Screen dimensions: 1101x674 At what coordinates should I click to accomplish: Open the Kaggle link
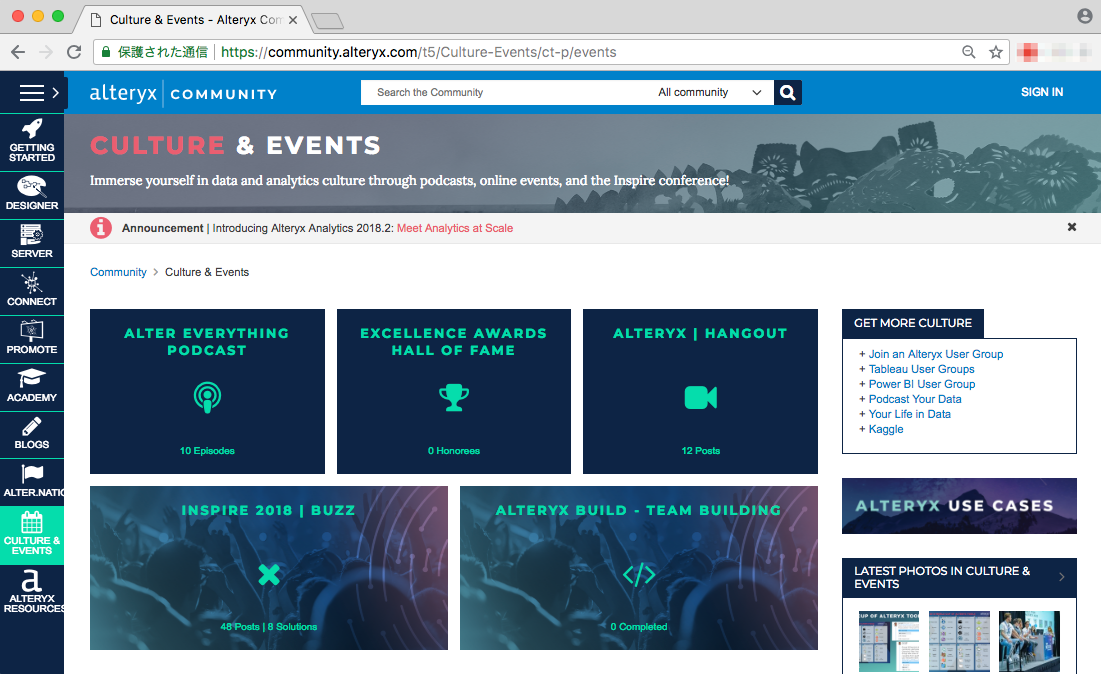[x=886, y=430]
